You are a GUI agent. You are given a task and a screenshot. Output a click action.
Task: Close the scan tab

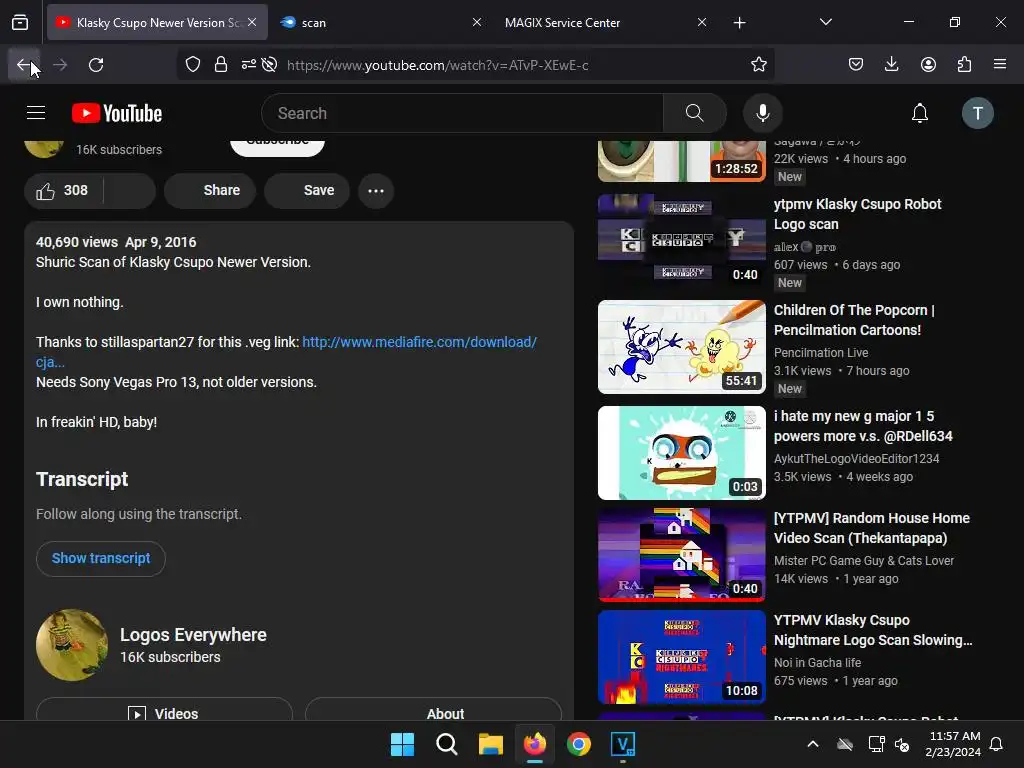tap(477, 23)
